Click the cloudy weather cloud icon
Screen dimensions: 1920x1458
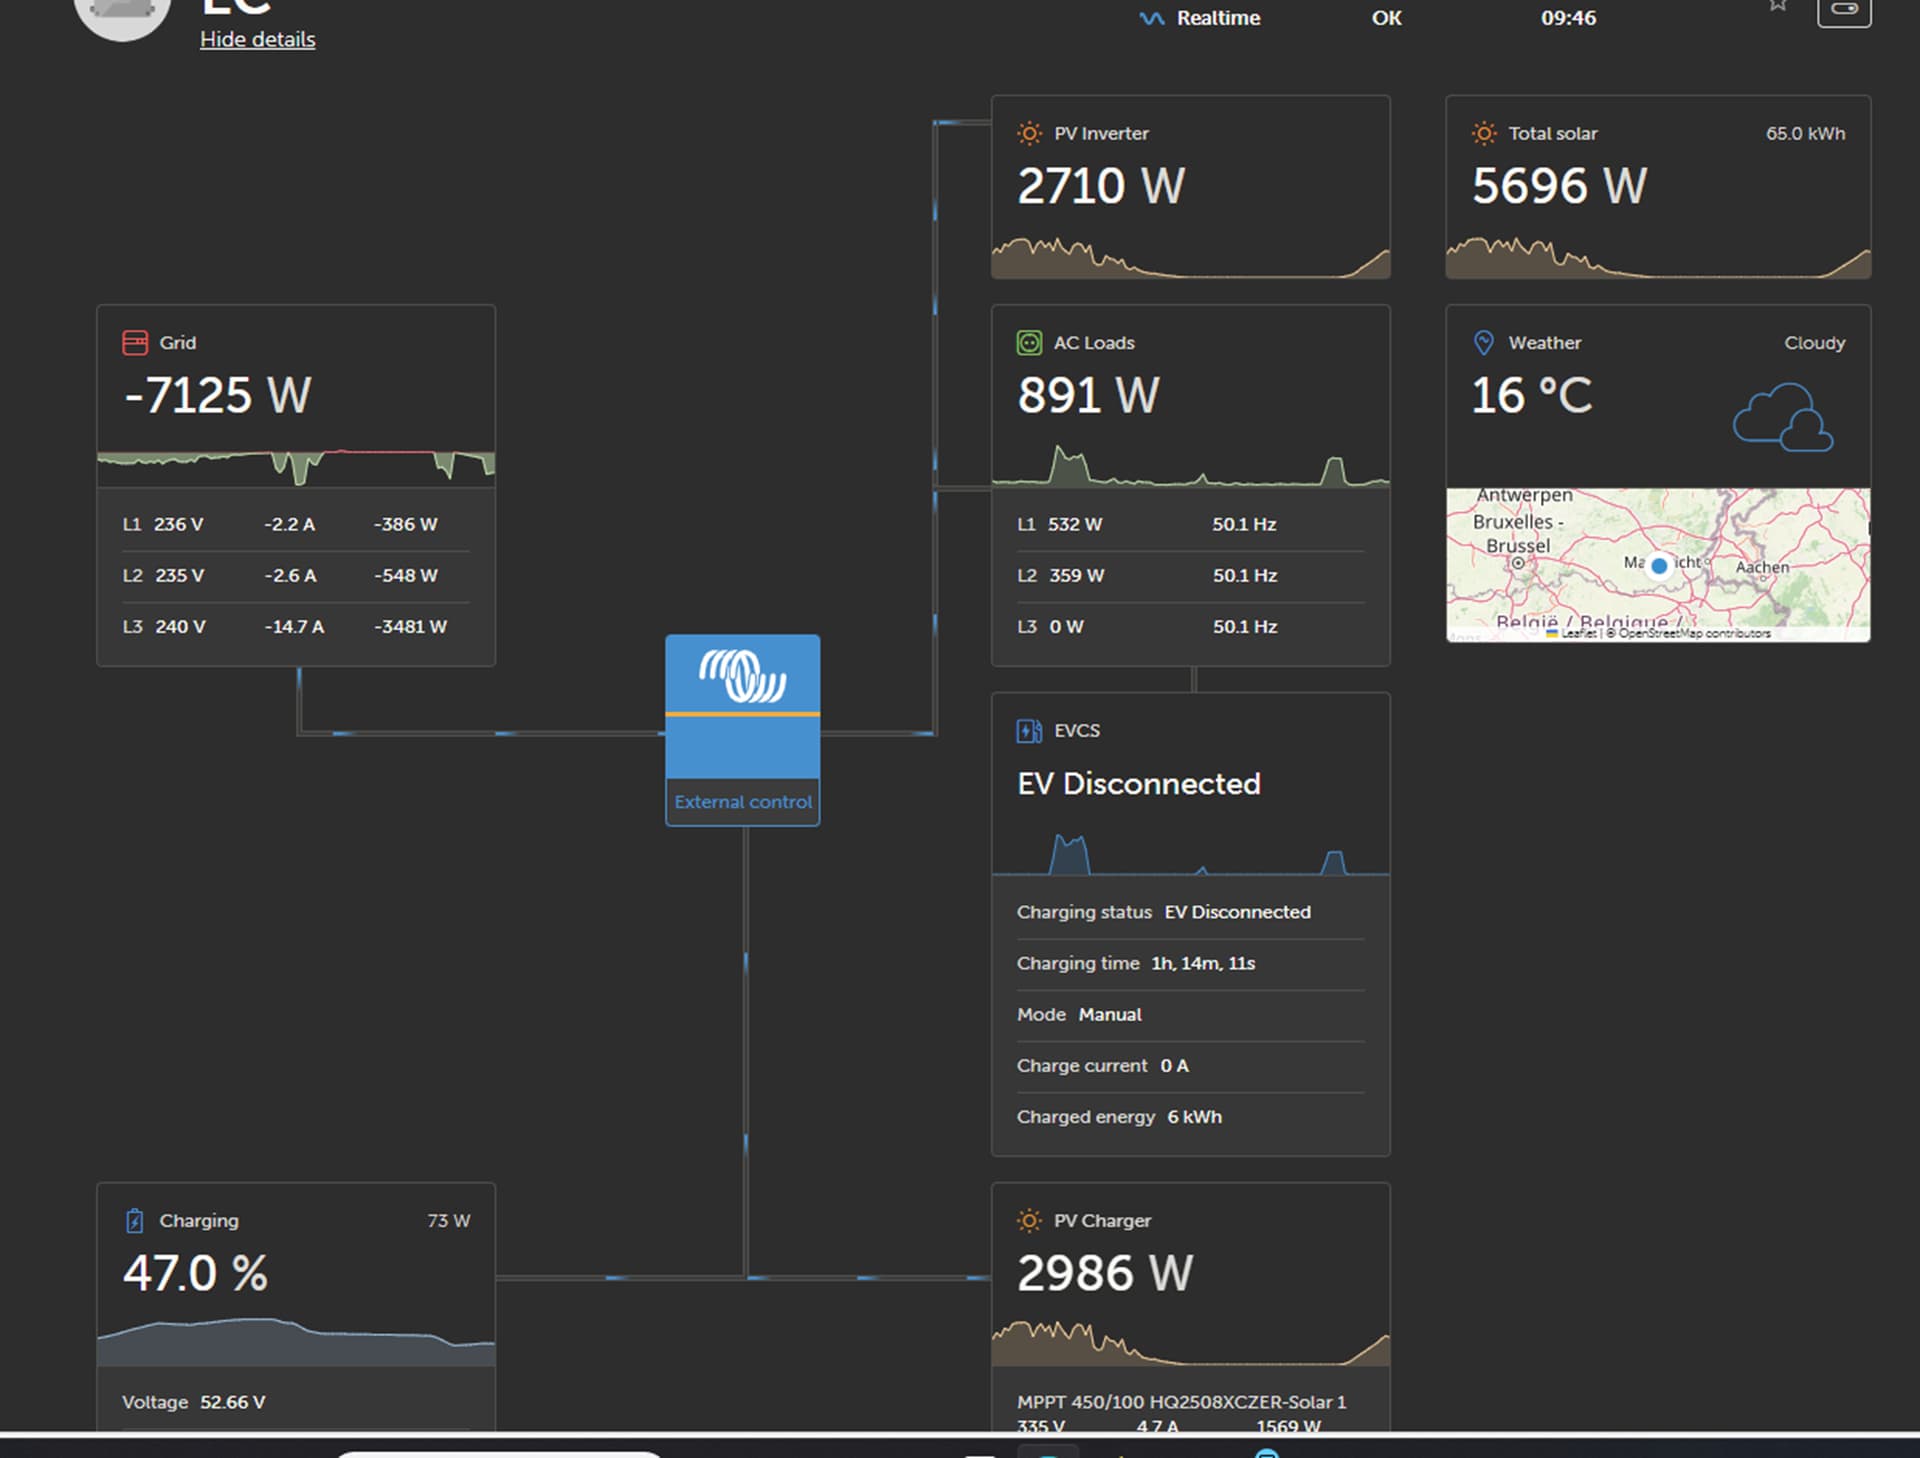pyautogui.click(x=1783, y=418)
